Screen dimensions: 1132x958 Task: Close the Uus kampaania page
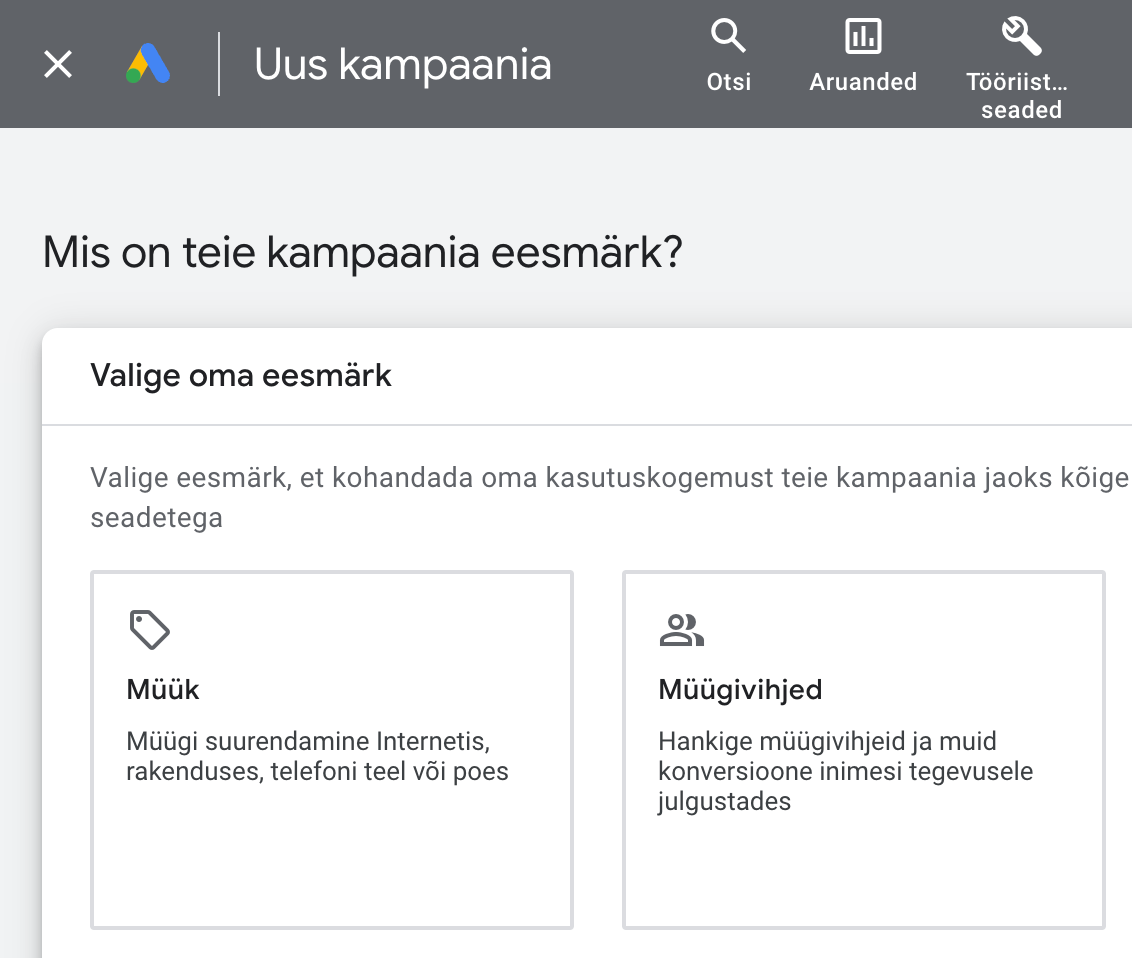(58, 65)
